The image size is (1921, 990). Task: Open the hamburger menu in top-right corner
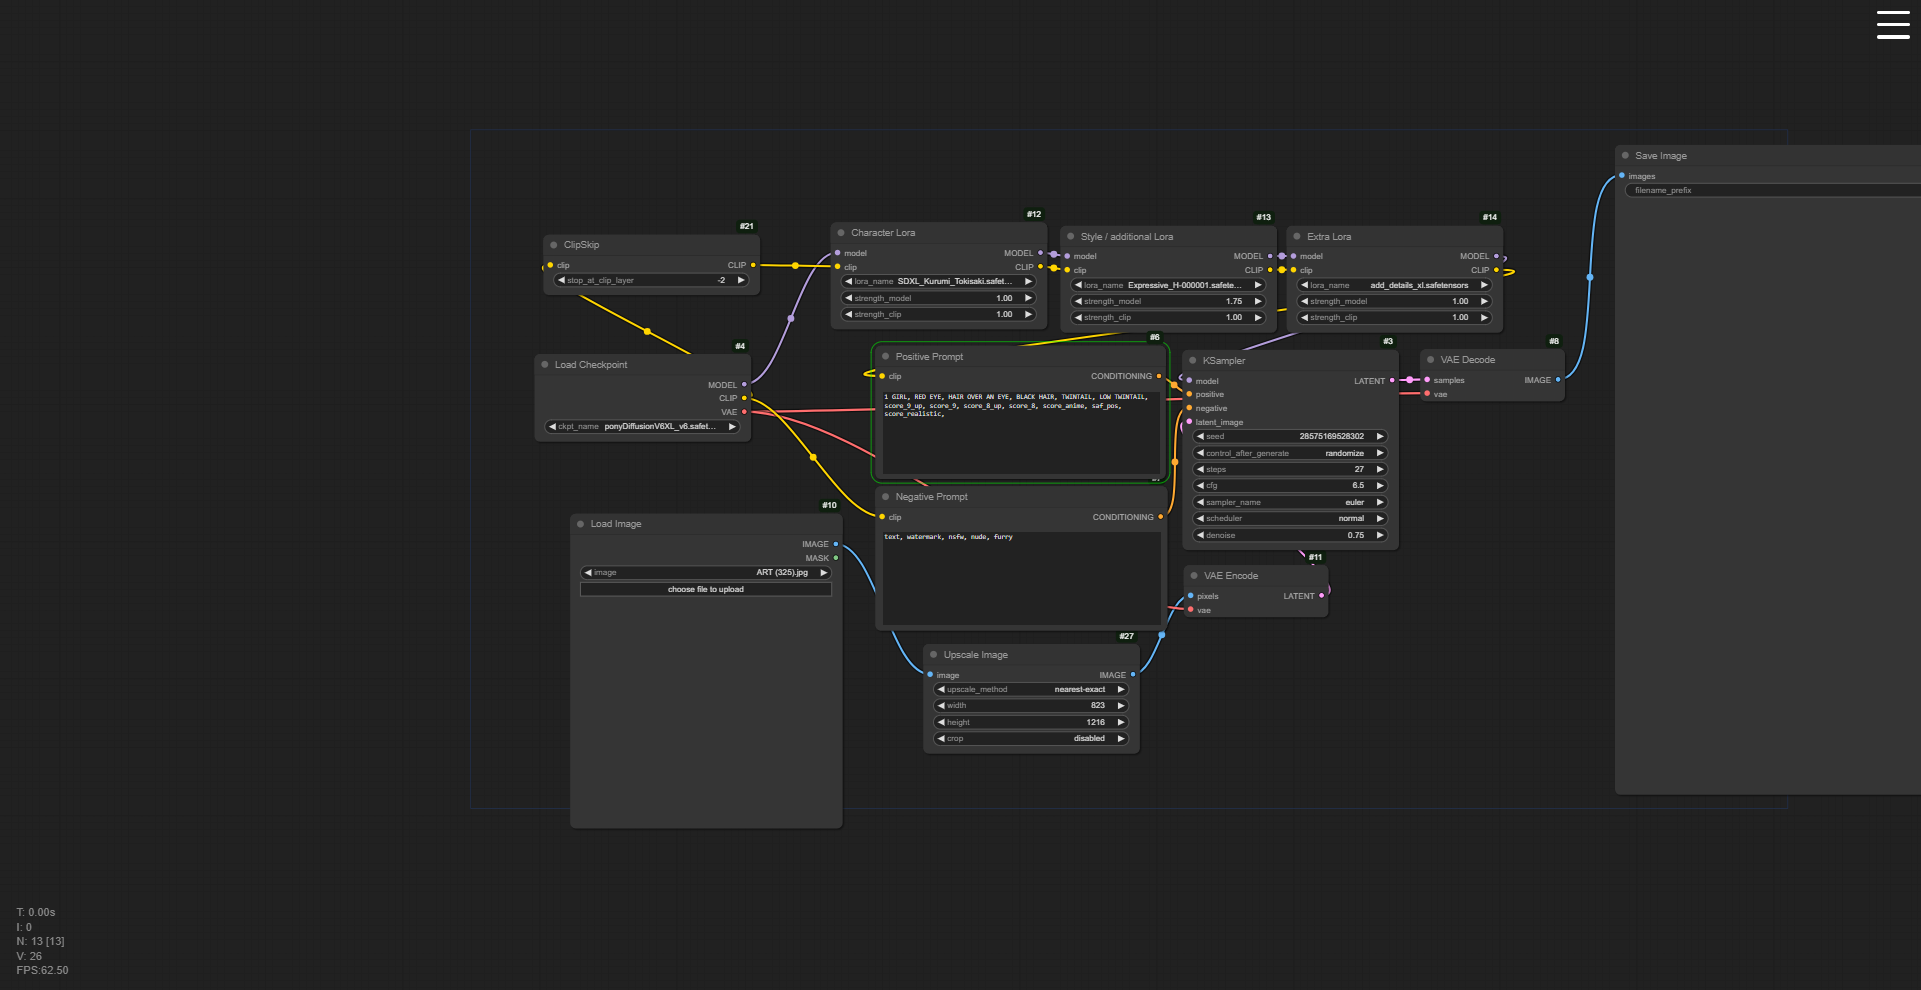pyautogui.click(x=1892, y=25)
